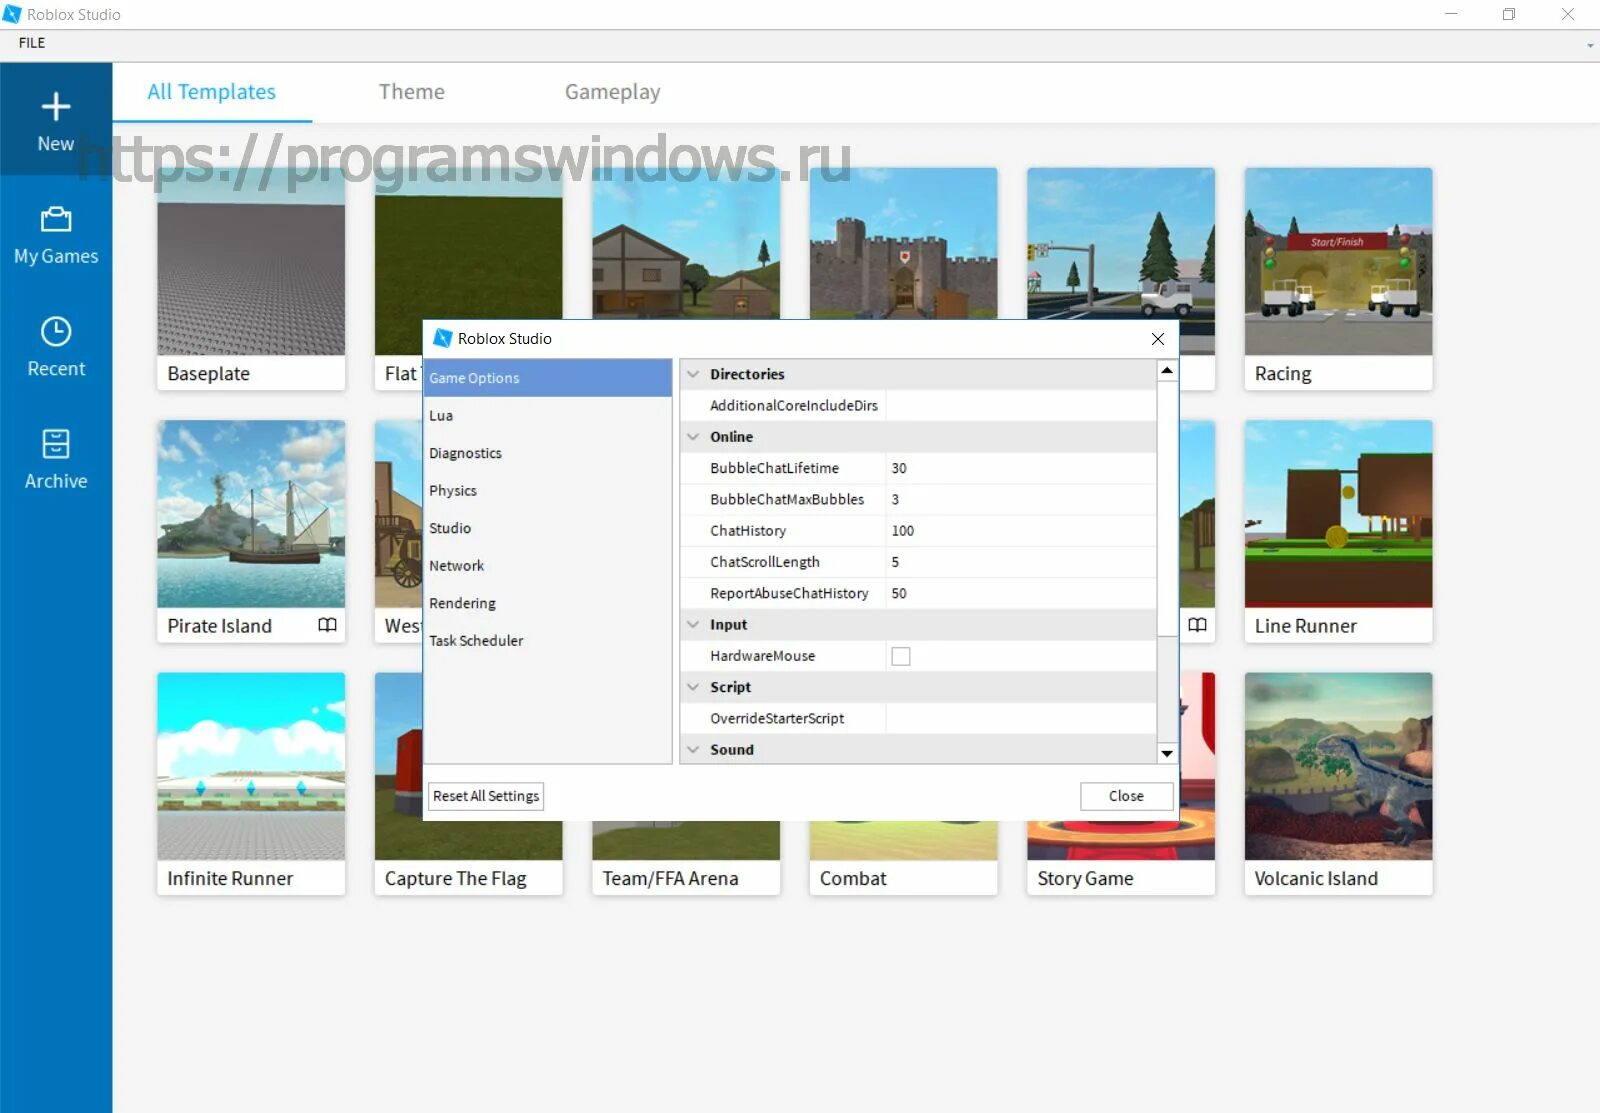Click the Roblox Studio logo in dialog title
The height and width of the screenshot is (1113, 1600).
pos(442,338)
